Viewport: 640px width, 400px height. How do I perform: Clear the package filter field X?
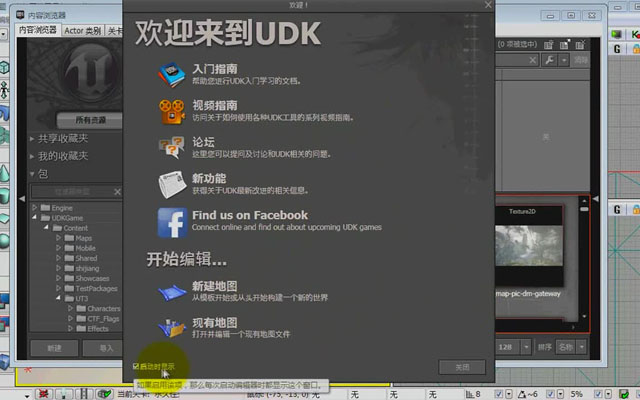pos(117,191)
